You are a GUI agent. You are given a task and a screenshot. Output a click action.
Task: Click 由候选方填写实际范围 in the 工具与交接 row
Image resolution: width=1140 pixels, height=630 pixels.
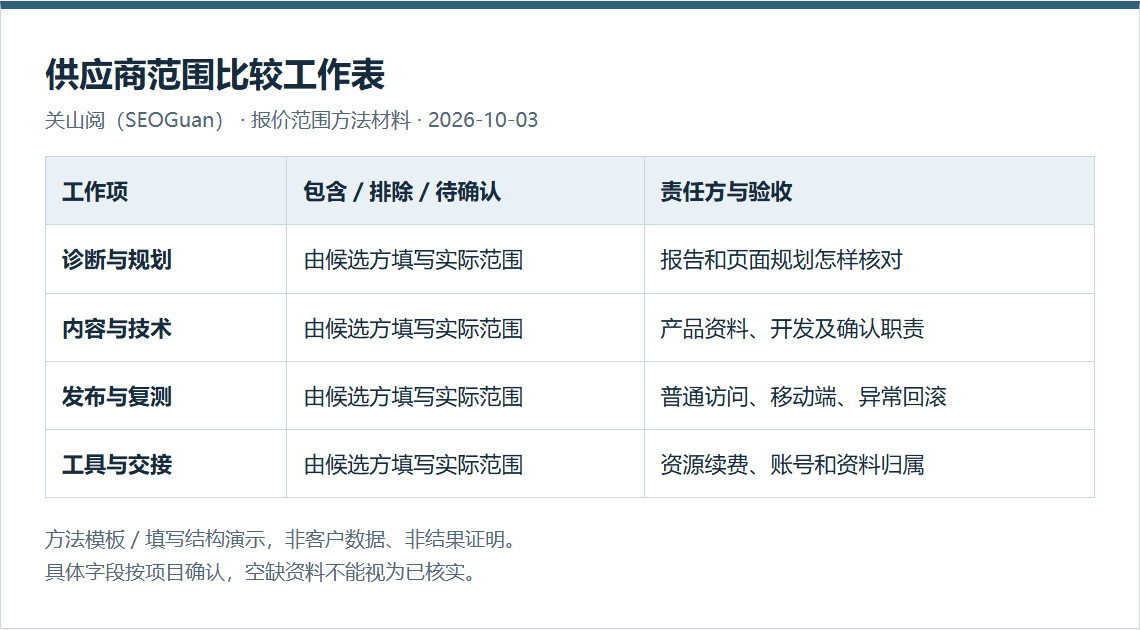tap(413, 464)
